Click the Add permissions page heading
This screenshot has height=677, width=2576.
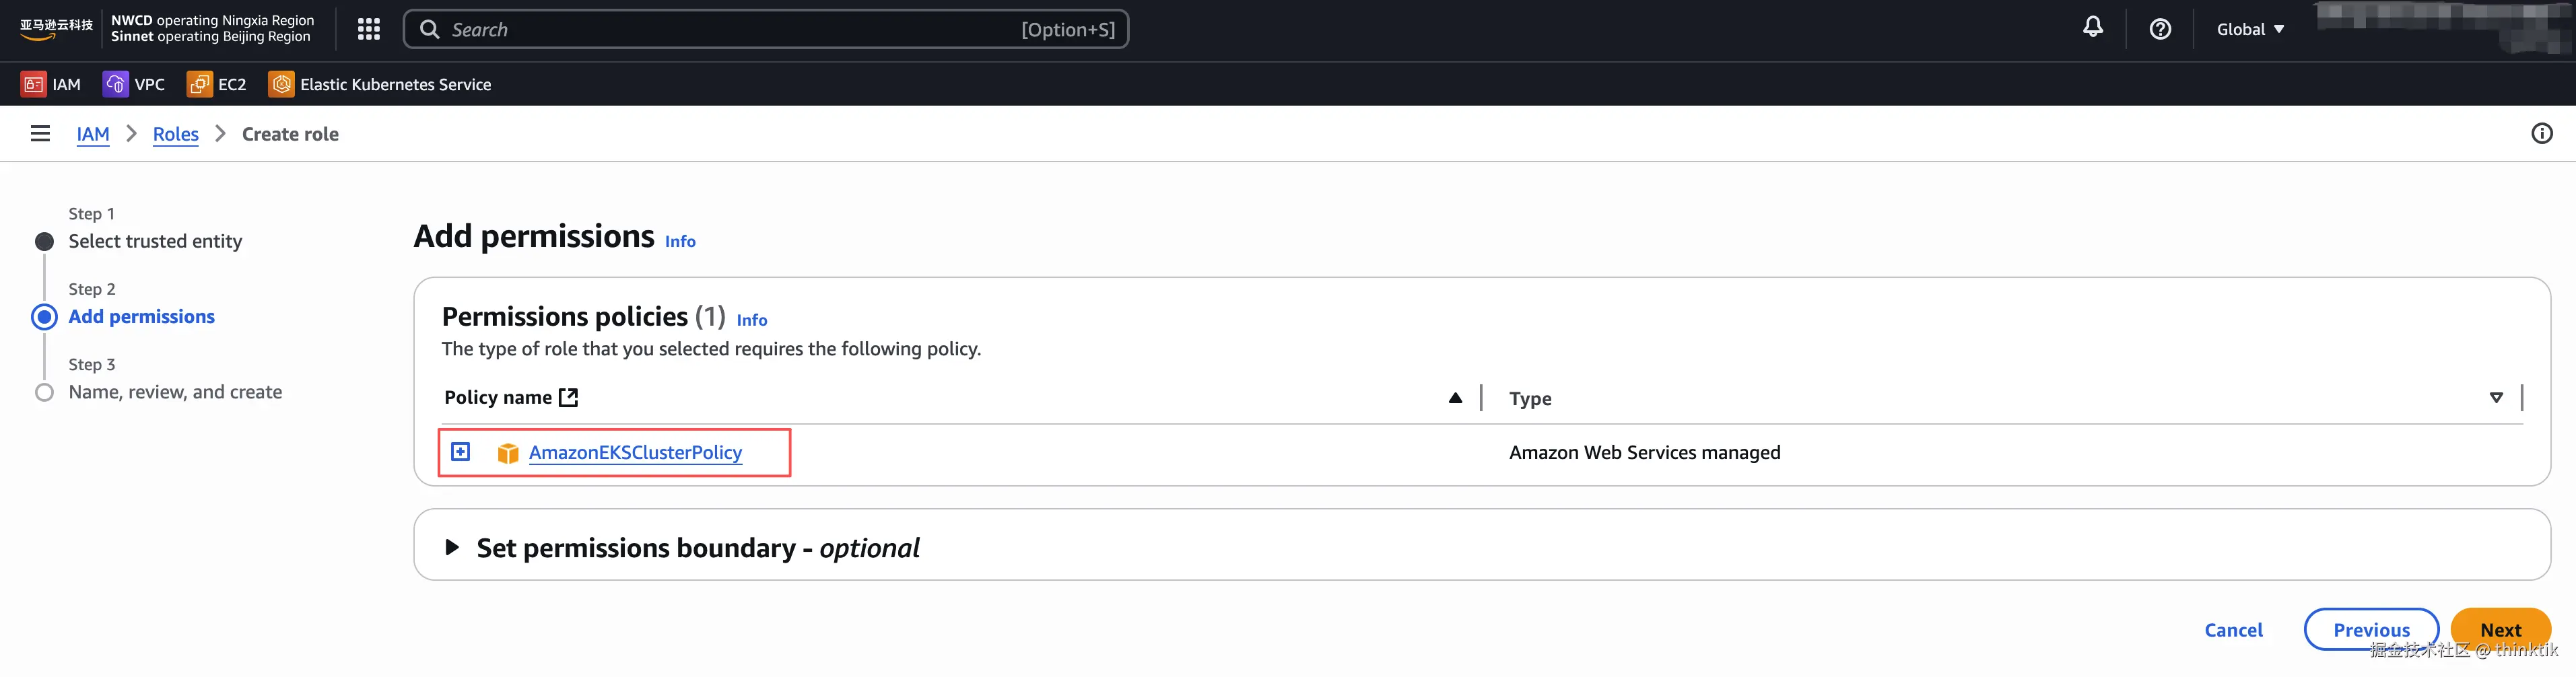(x=534, y=236)
